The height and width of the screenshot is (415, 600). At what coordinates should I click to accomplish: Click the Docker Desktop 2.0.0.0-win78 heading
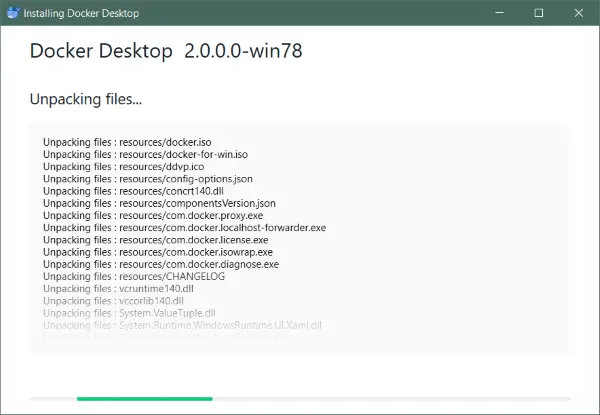(166, 51)
